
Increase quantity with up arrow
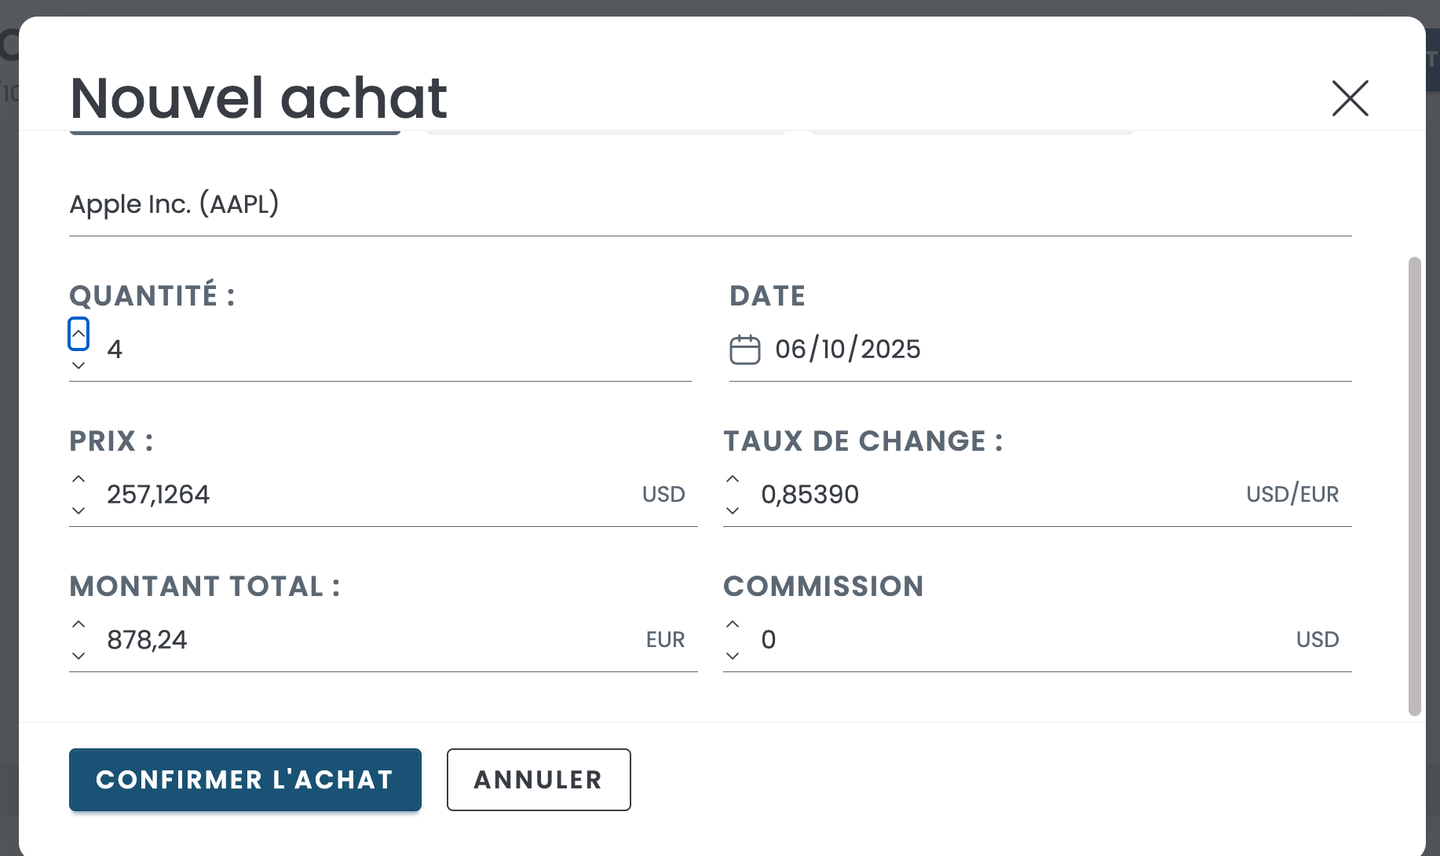click(79, 334)
